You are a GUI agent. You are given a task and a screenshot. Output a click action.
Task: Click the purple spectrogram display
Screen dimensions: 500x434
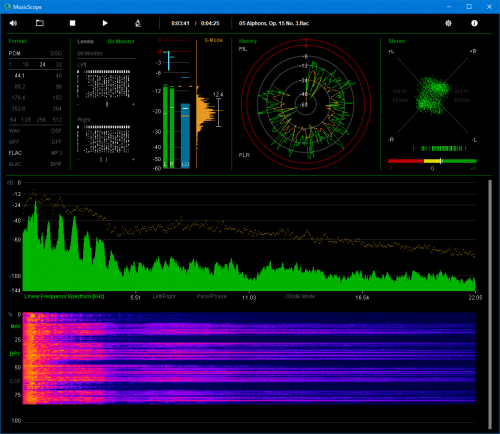pyautogui.click(x=249, y=358)
